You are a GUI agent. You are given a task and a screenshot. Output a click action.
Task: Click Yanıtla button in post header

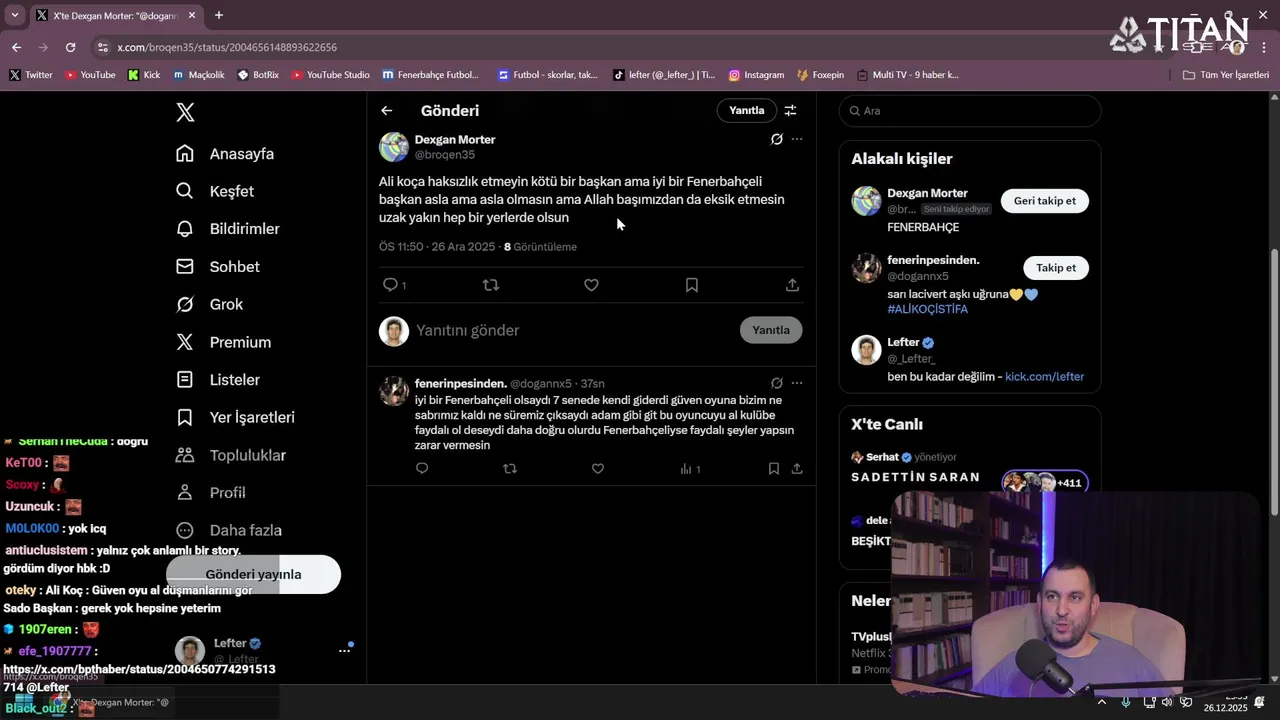click(746, 111)
